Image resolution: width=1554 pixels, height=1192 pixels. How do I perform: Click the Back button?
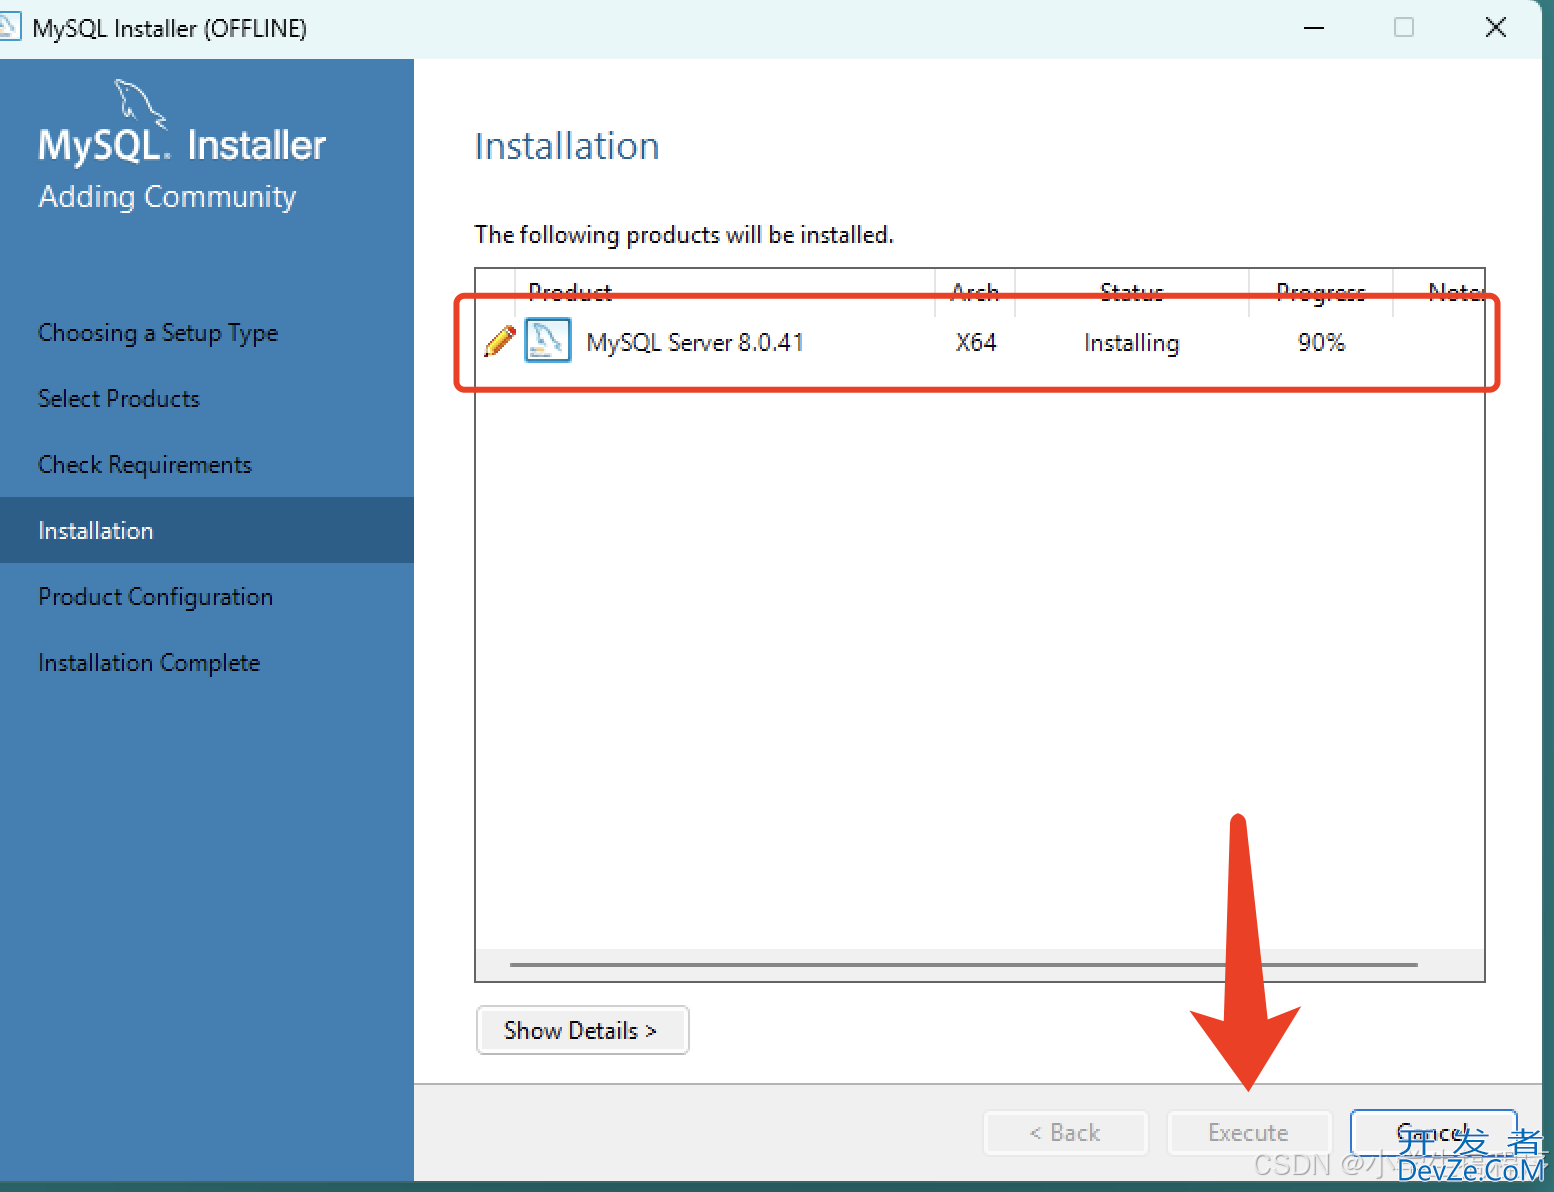click(1066, 1133)
